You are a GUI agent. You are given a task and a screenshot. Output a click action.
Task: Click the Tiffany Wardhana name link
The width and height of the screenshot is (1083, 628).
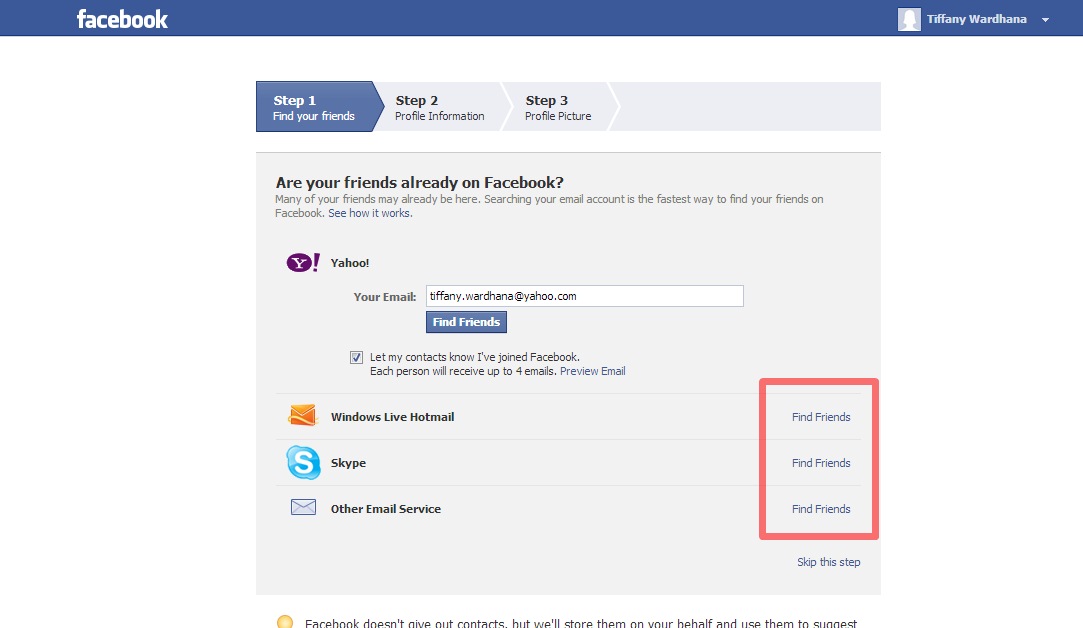point(977,19)
